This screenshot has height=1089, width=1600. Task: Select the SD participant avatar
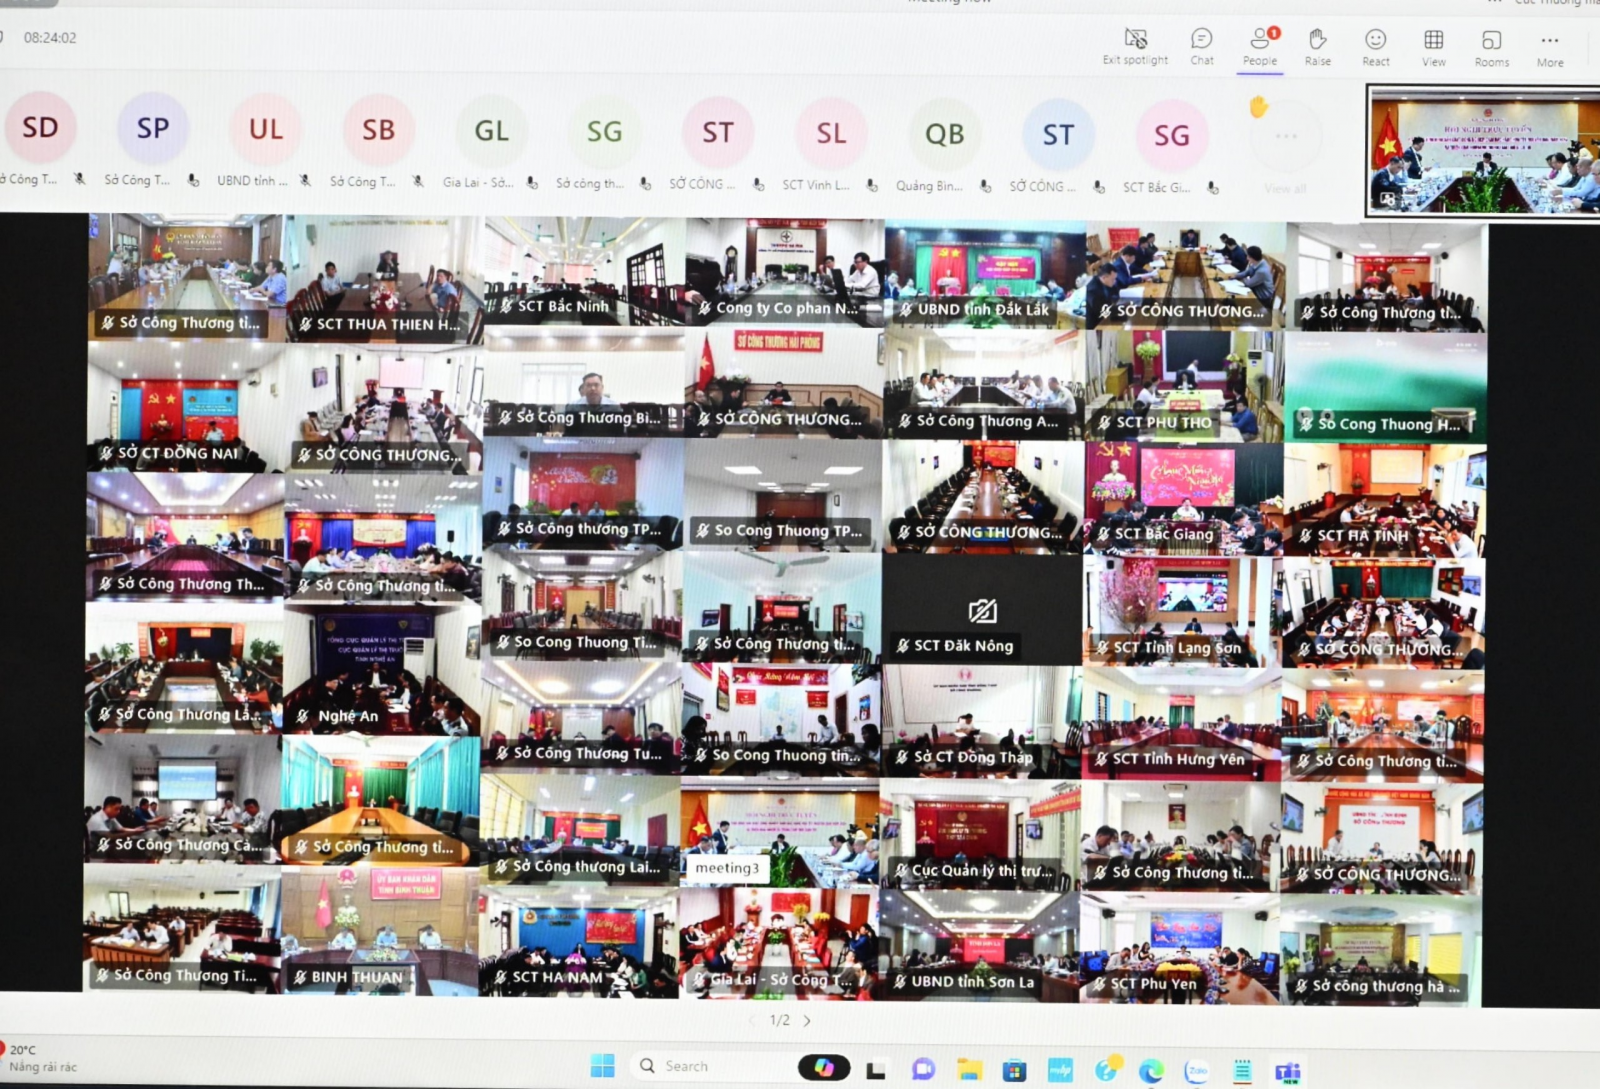40,128
